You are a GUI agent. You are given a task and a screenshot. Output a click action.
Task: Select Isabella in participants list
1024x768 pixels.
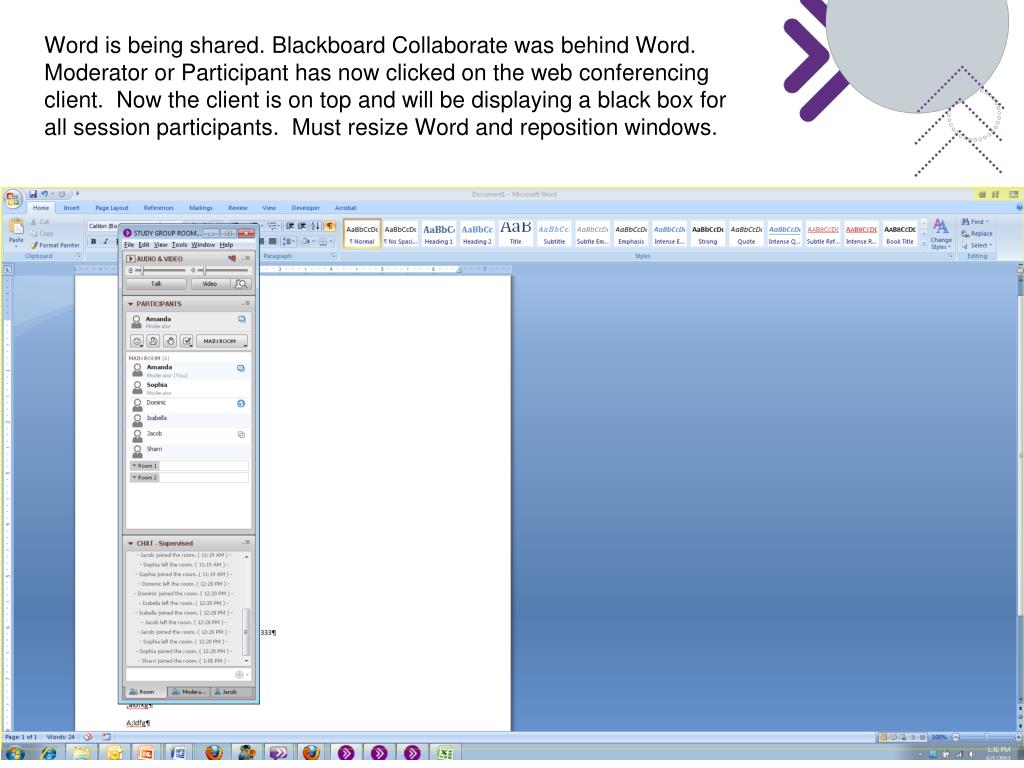coord(188,420)
